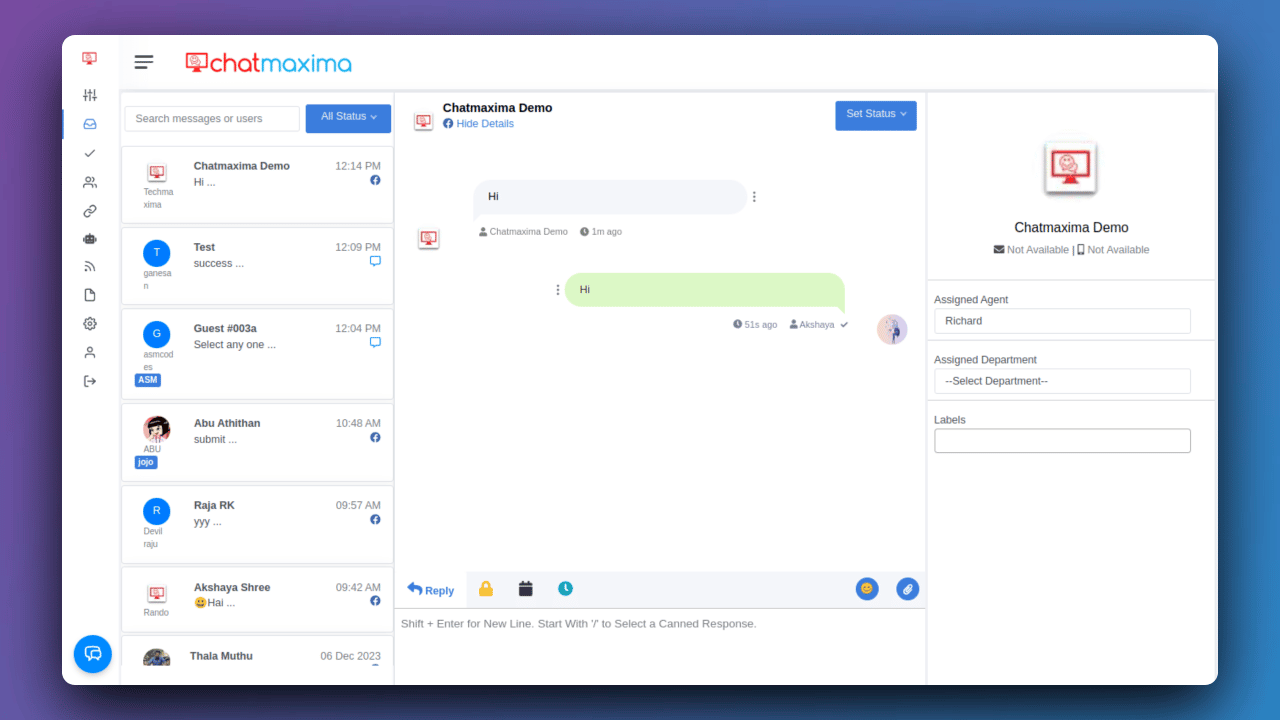Expand the All Status dropdown
The height and width of the screenshot is (720, 1280).
348,118
